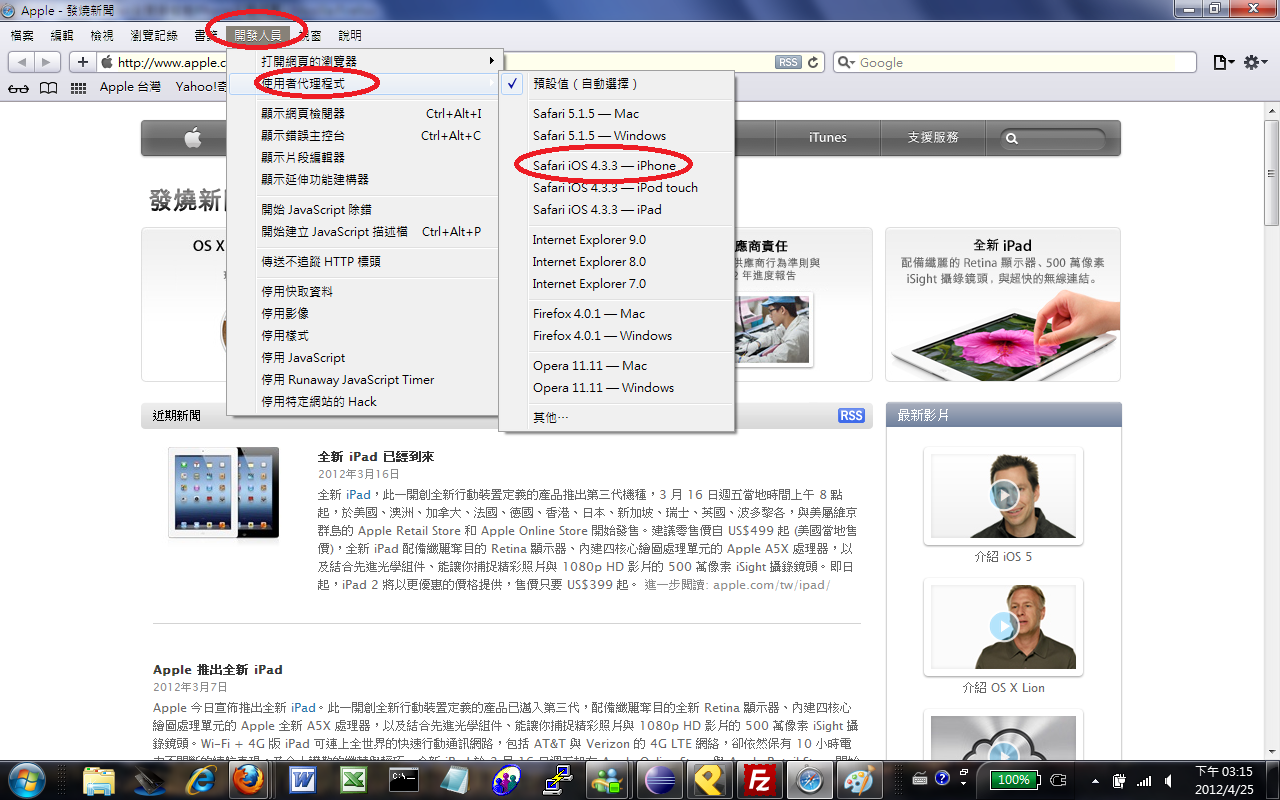This screenshot has width=1280, height=800.
Task: Open Windows Live Messenger taskbar icon
Action: coord(606,780)
